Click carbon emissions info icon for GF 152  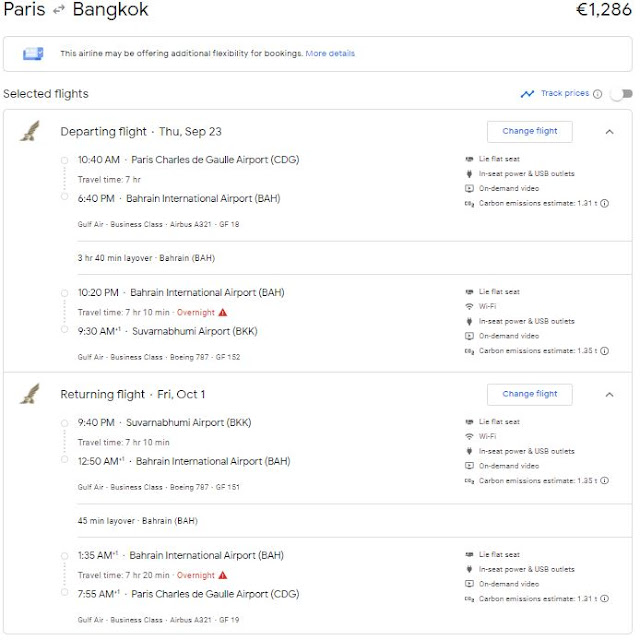pos(604,351)
